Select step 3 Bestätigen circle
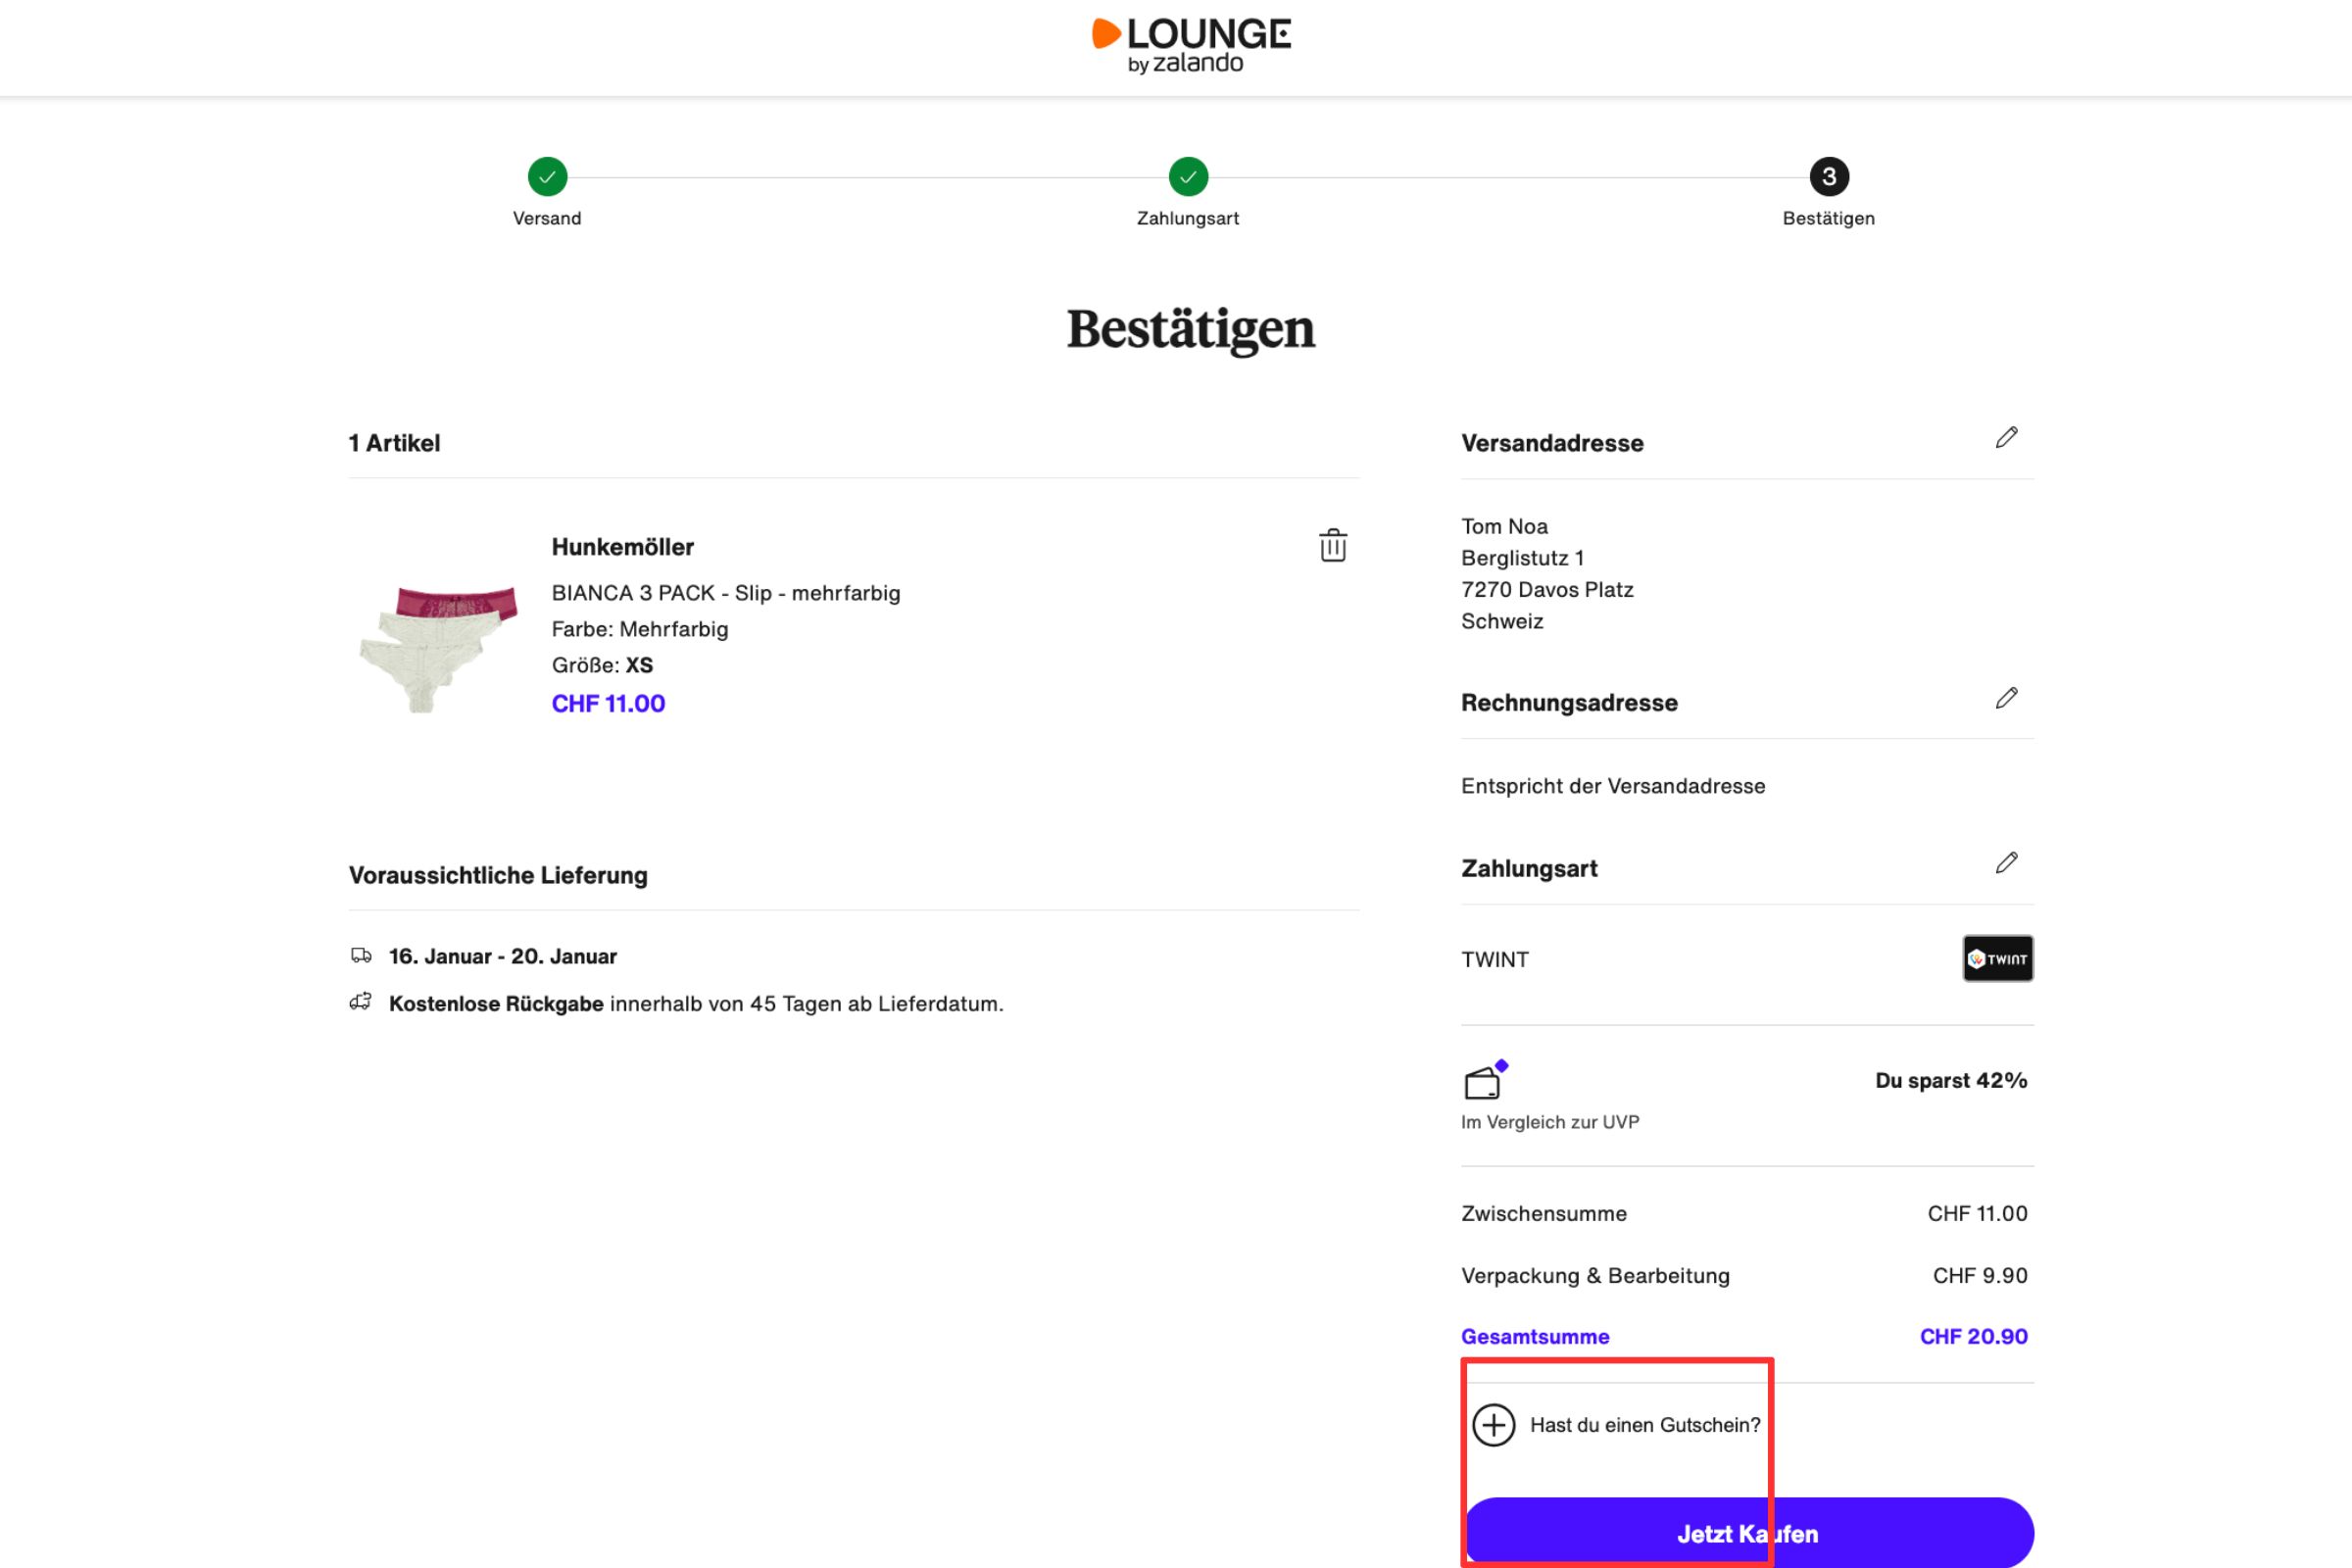This screenshot has height=1568, width=2352. point(1829,177)
